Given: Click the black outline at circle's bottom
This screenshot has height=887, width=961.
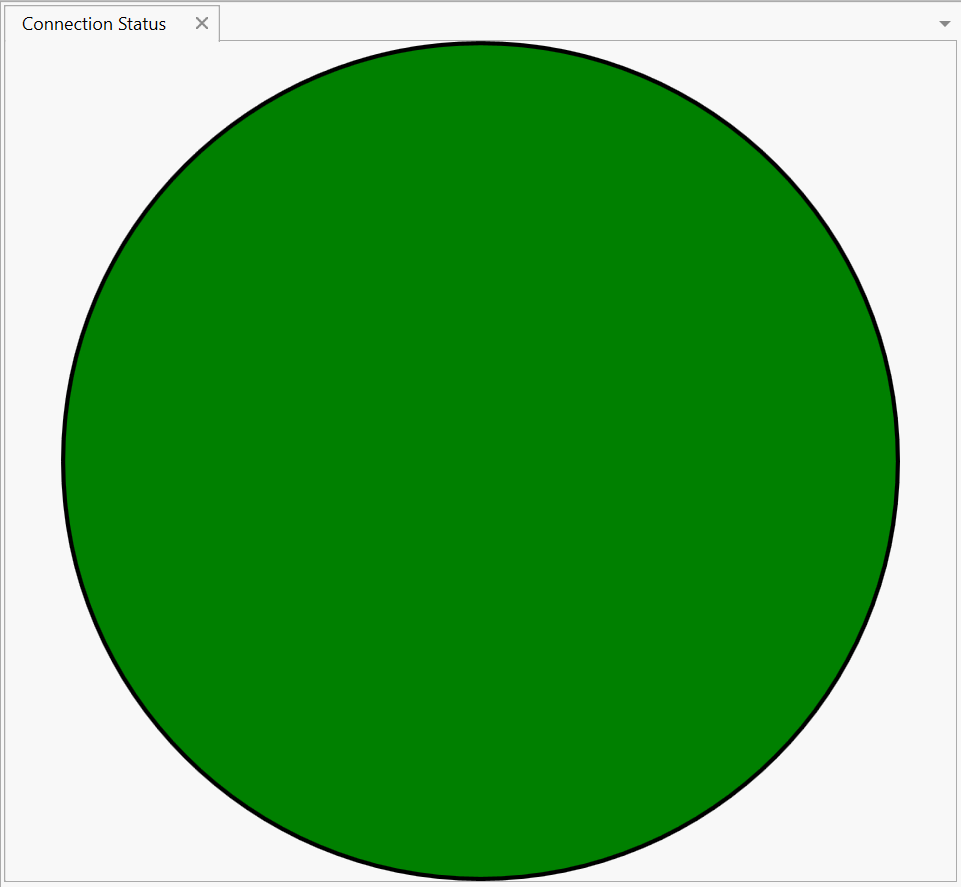Looking at the screenshot, I should tap(480, 878).
